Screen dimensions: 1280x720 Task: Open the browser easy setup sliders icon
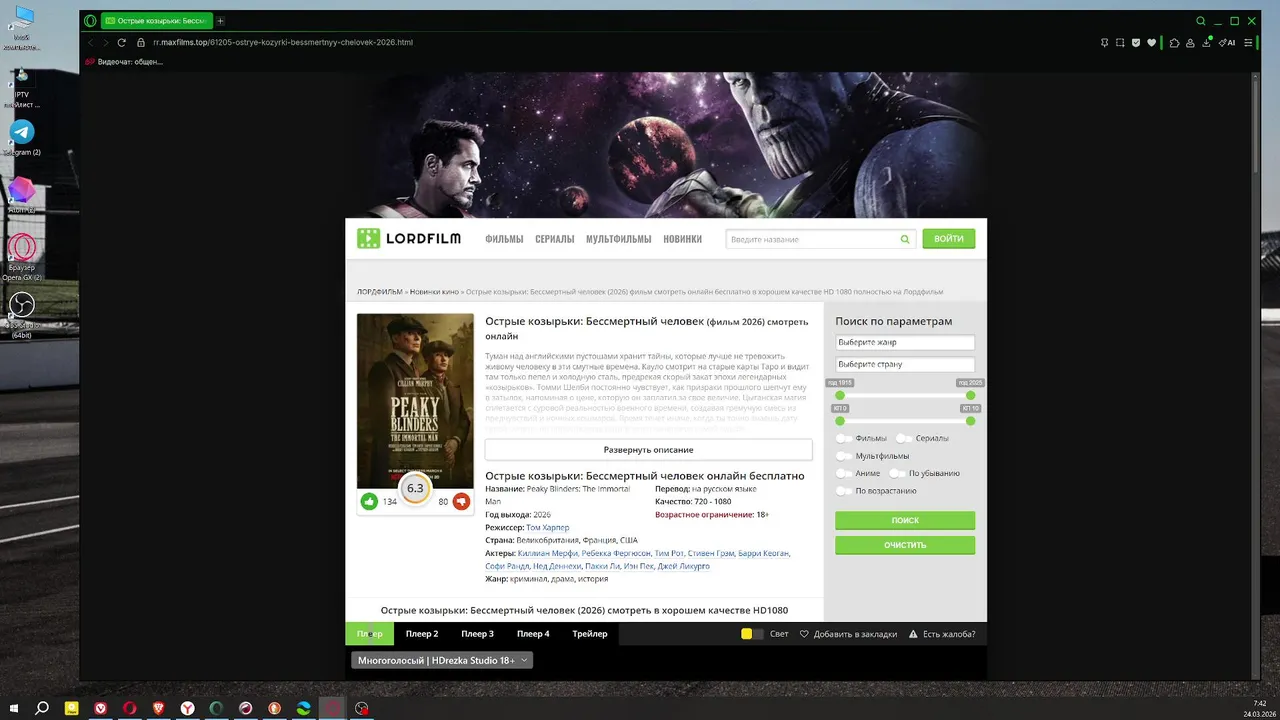point(1248,43)
